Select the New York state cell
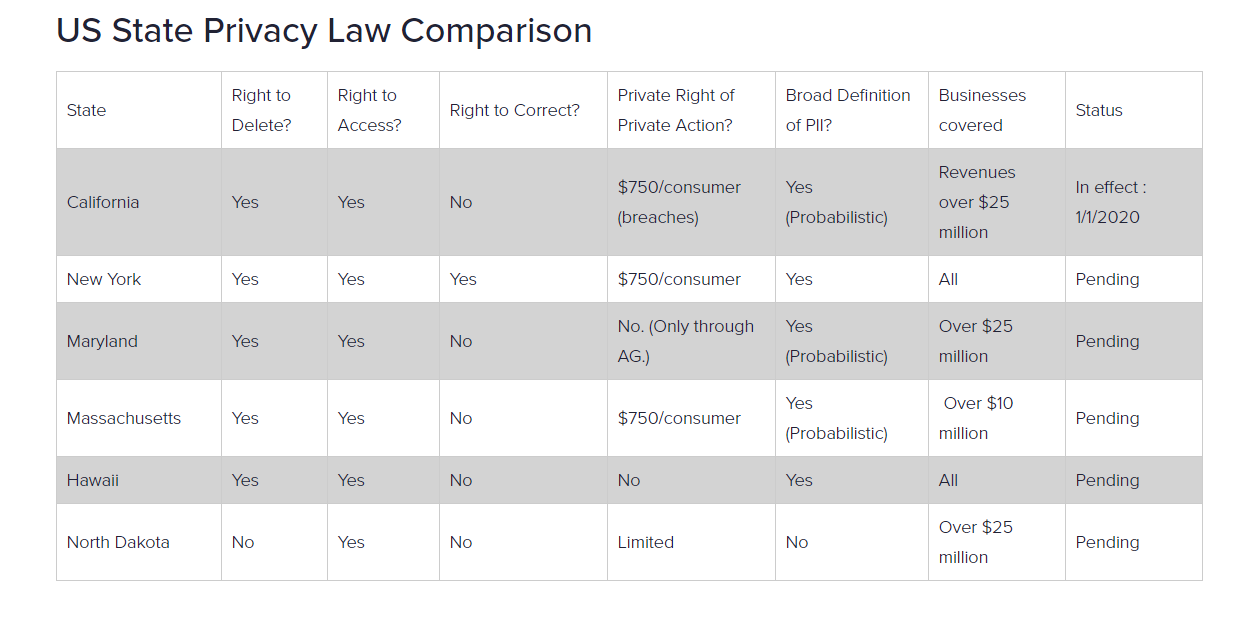This screenshot has height=621, width=1257. point(104,279)
